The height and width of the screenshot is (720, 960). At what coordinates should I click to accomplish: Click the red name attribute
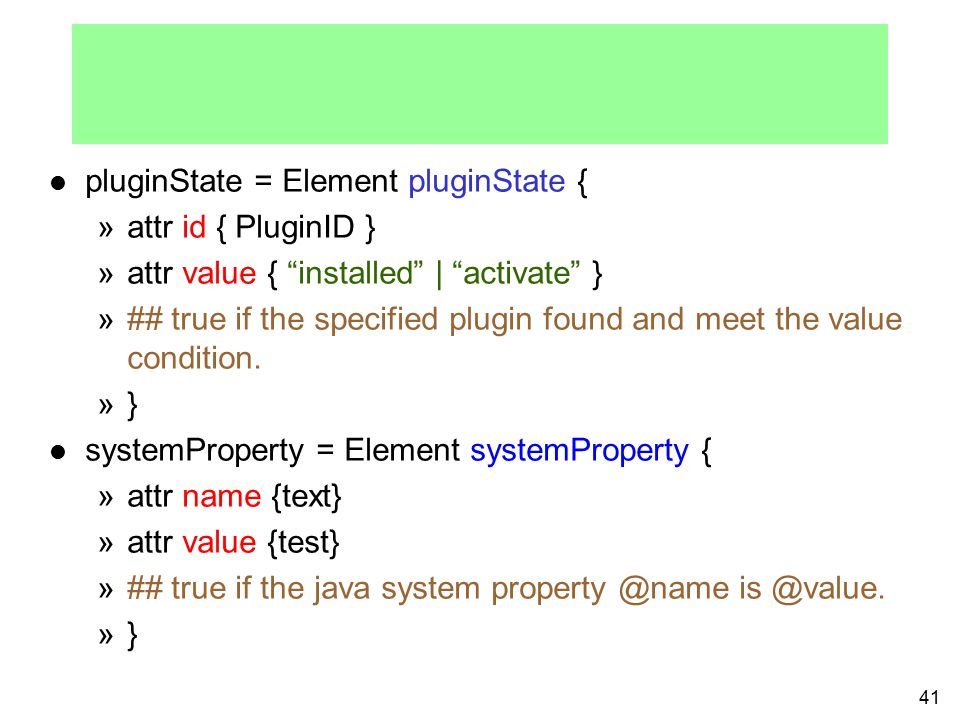(x=222, y=497)
